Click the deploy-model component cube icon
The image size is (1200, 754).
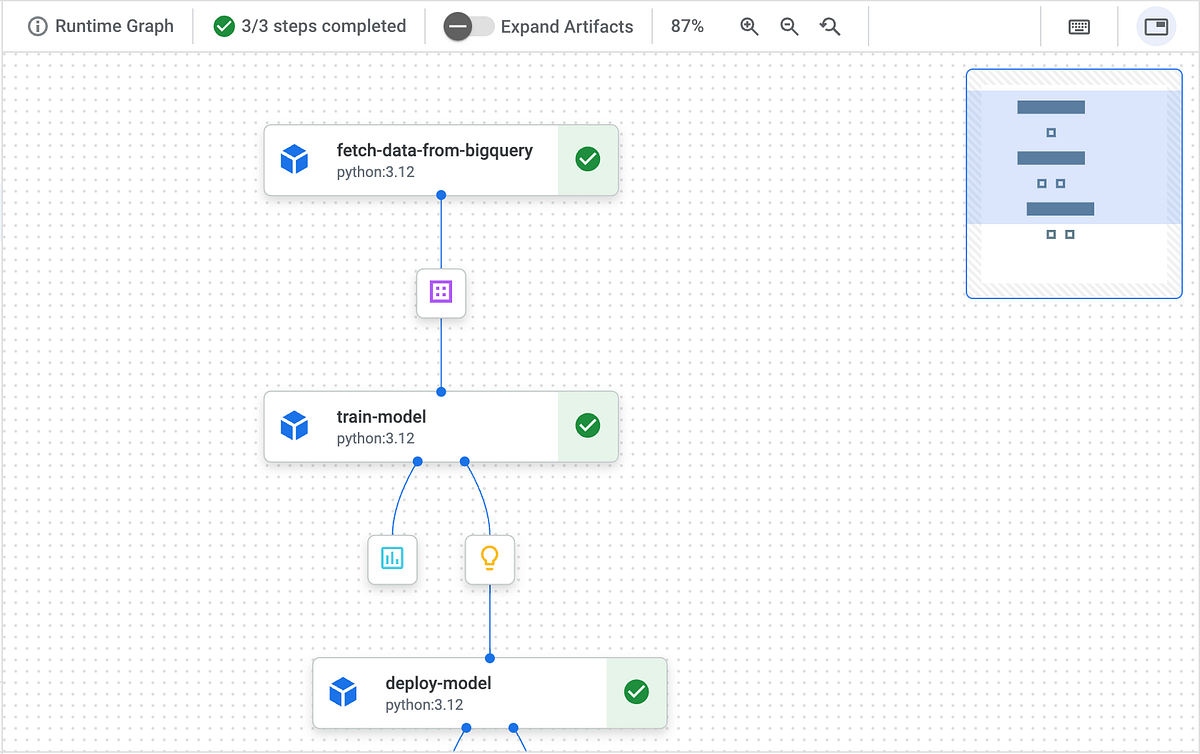[343, 691]
